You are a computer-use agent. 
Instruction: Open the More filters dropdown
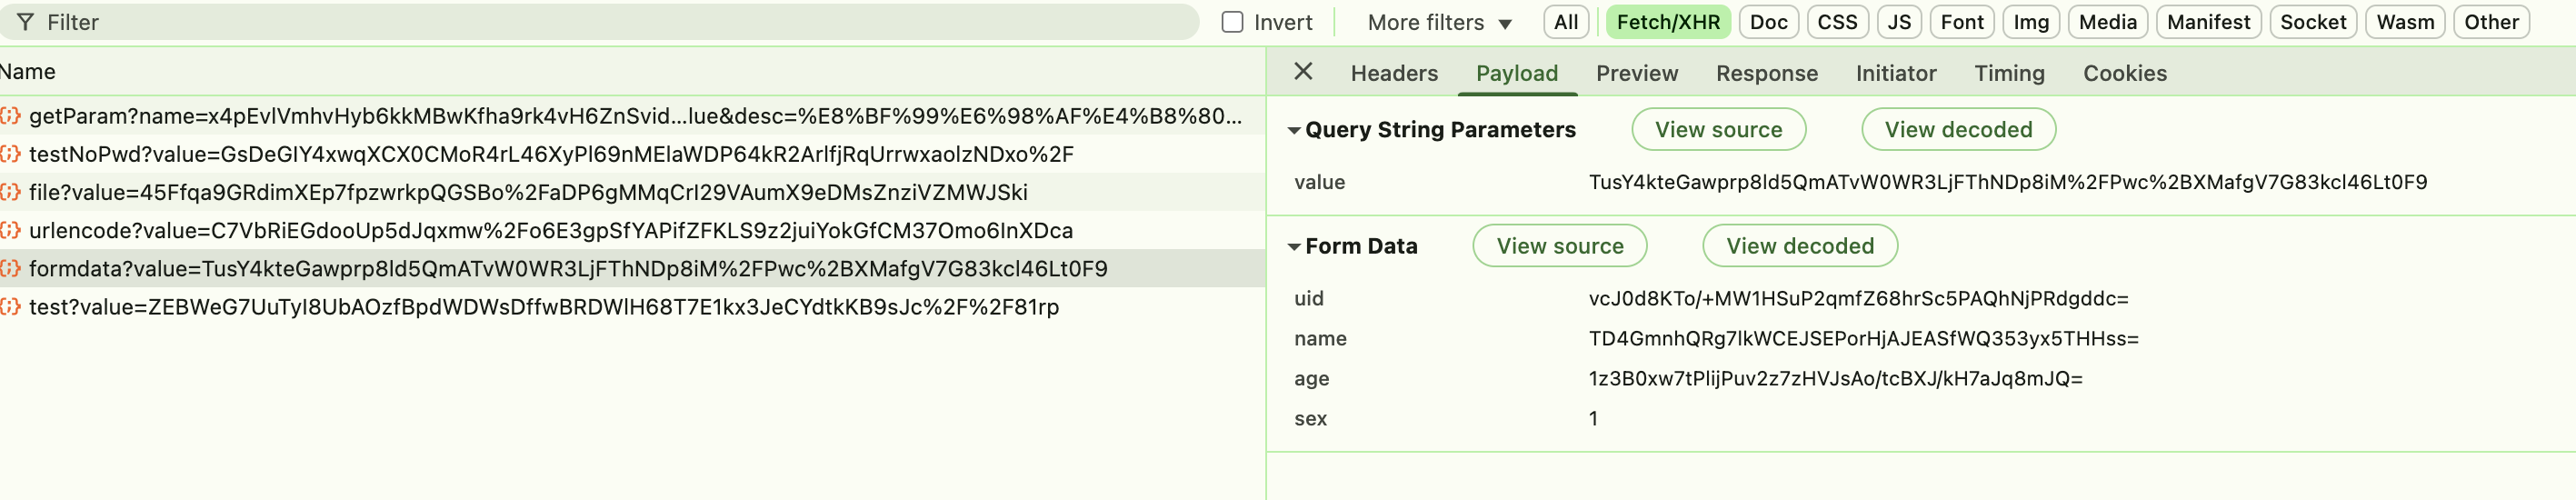click(x=1438, y=22)
